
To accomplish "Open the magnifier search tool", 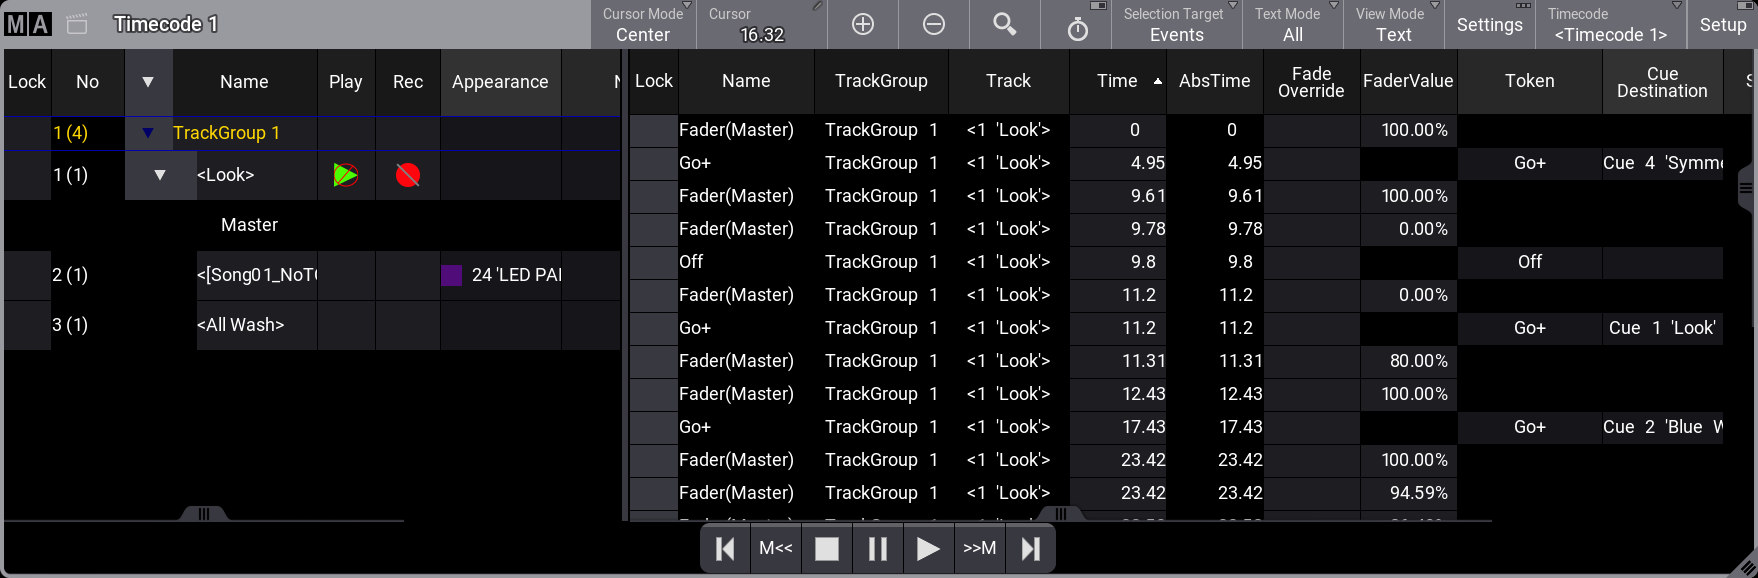I will click(x=1004, y=25).
